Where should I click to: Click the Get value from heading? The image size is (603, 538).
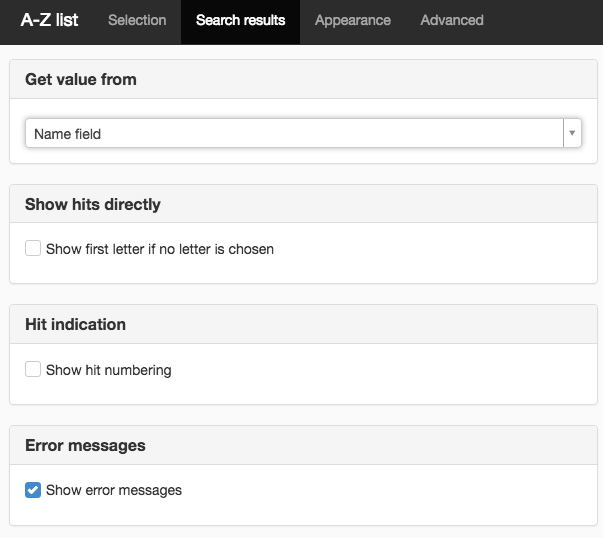(x=81, y=80)
